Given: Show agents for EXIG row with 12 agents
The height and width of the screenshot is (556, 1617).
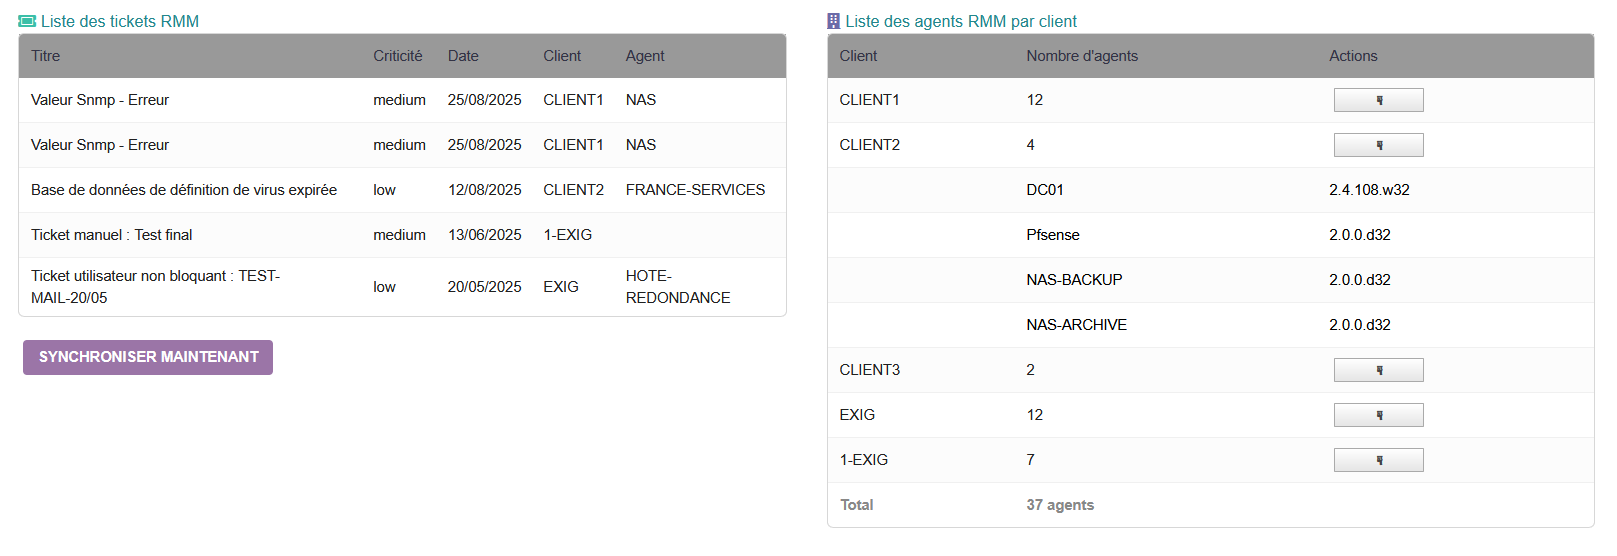Looking at the screenshot, I should click(x=1378, y=415).
